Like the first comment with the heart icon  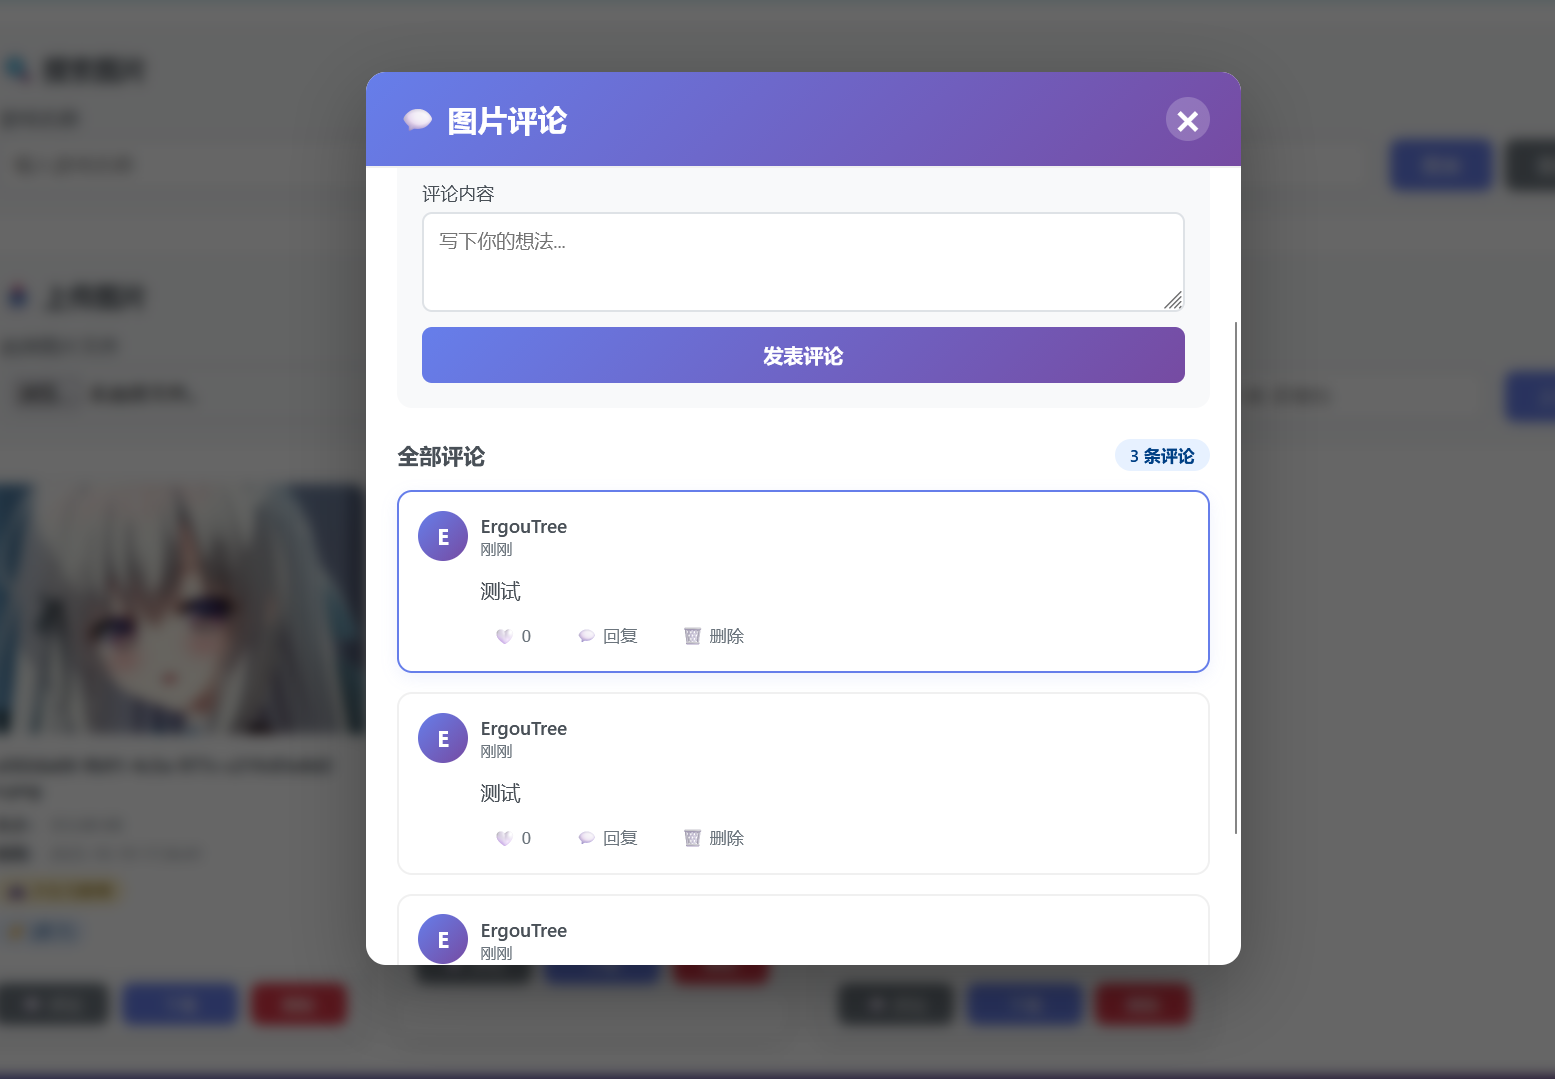(x=505, y=636)
